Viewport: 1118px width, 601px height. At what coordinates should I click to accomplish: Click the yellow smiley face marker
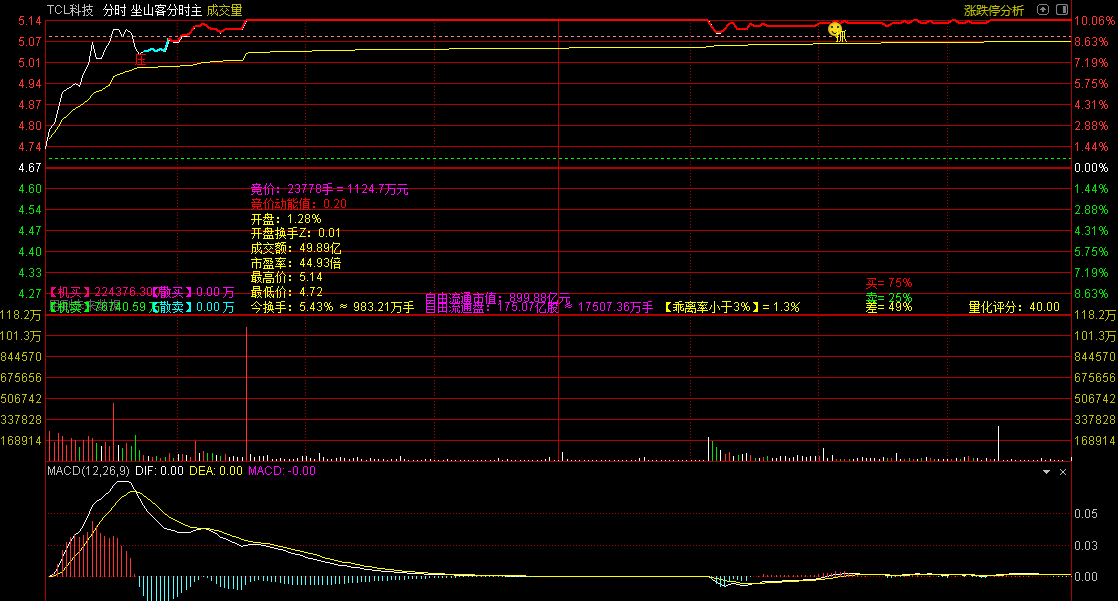[835, 29]
